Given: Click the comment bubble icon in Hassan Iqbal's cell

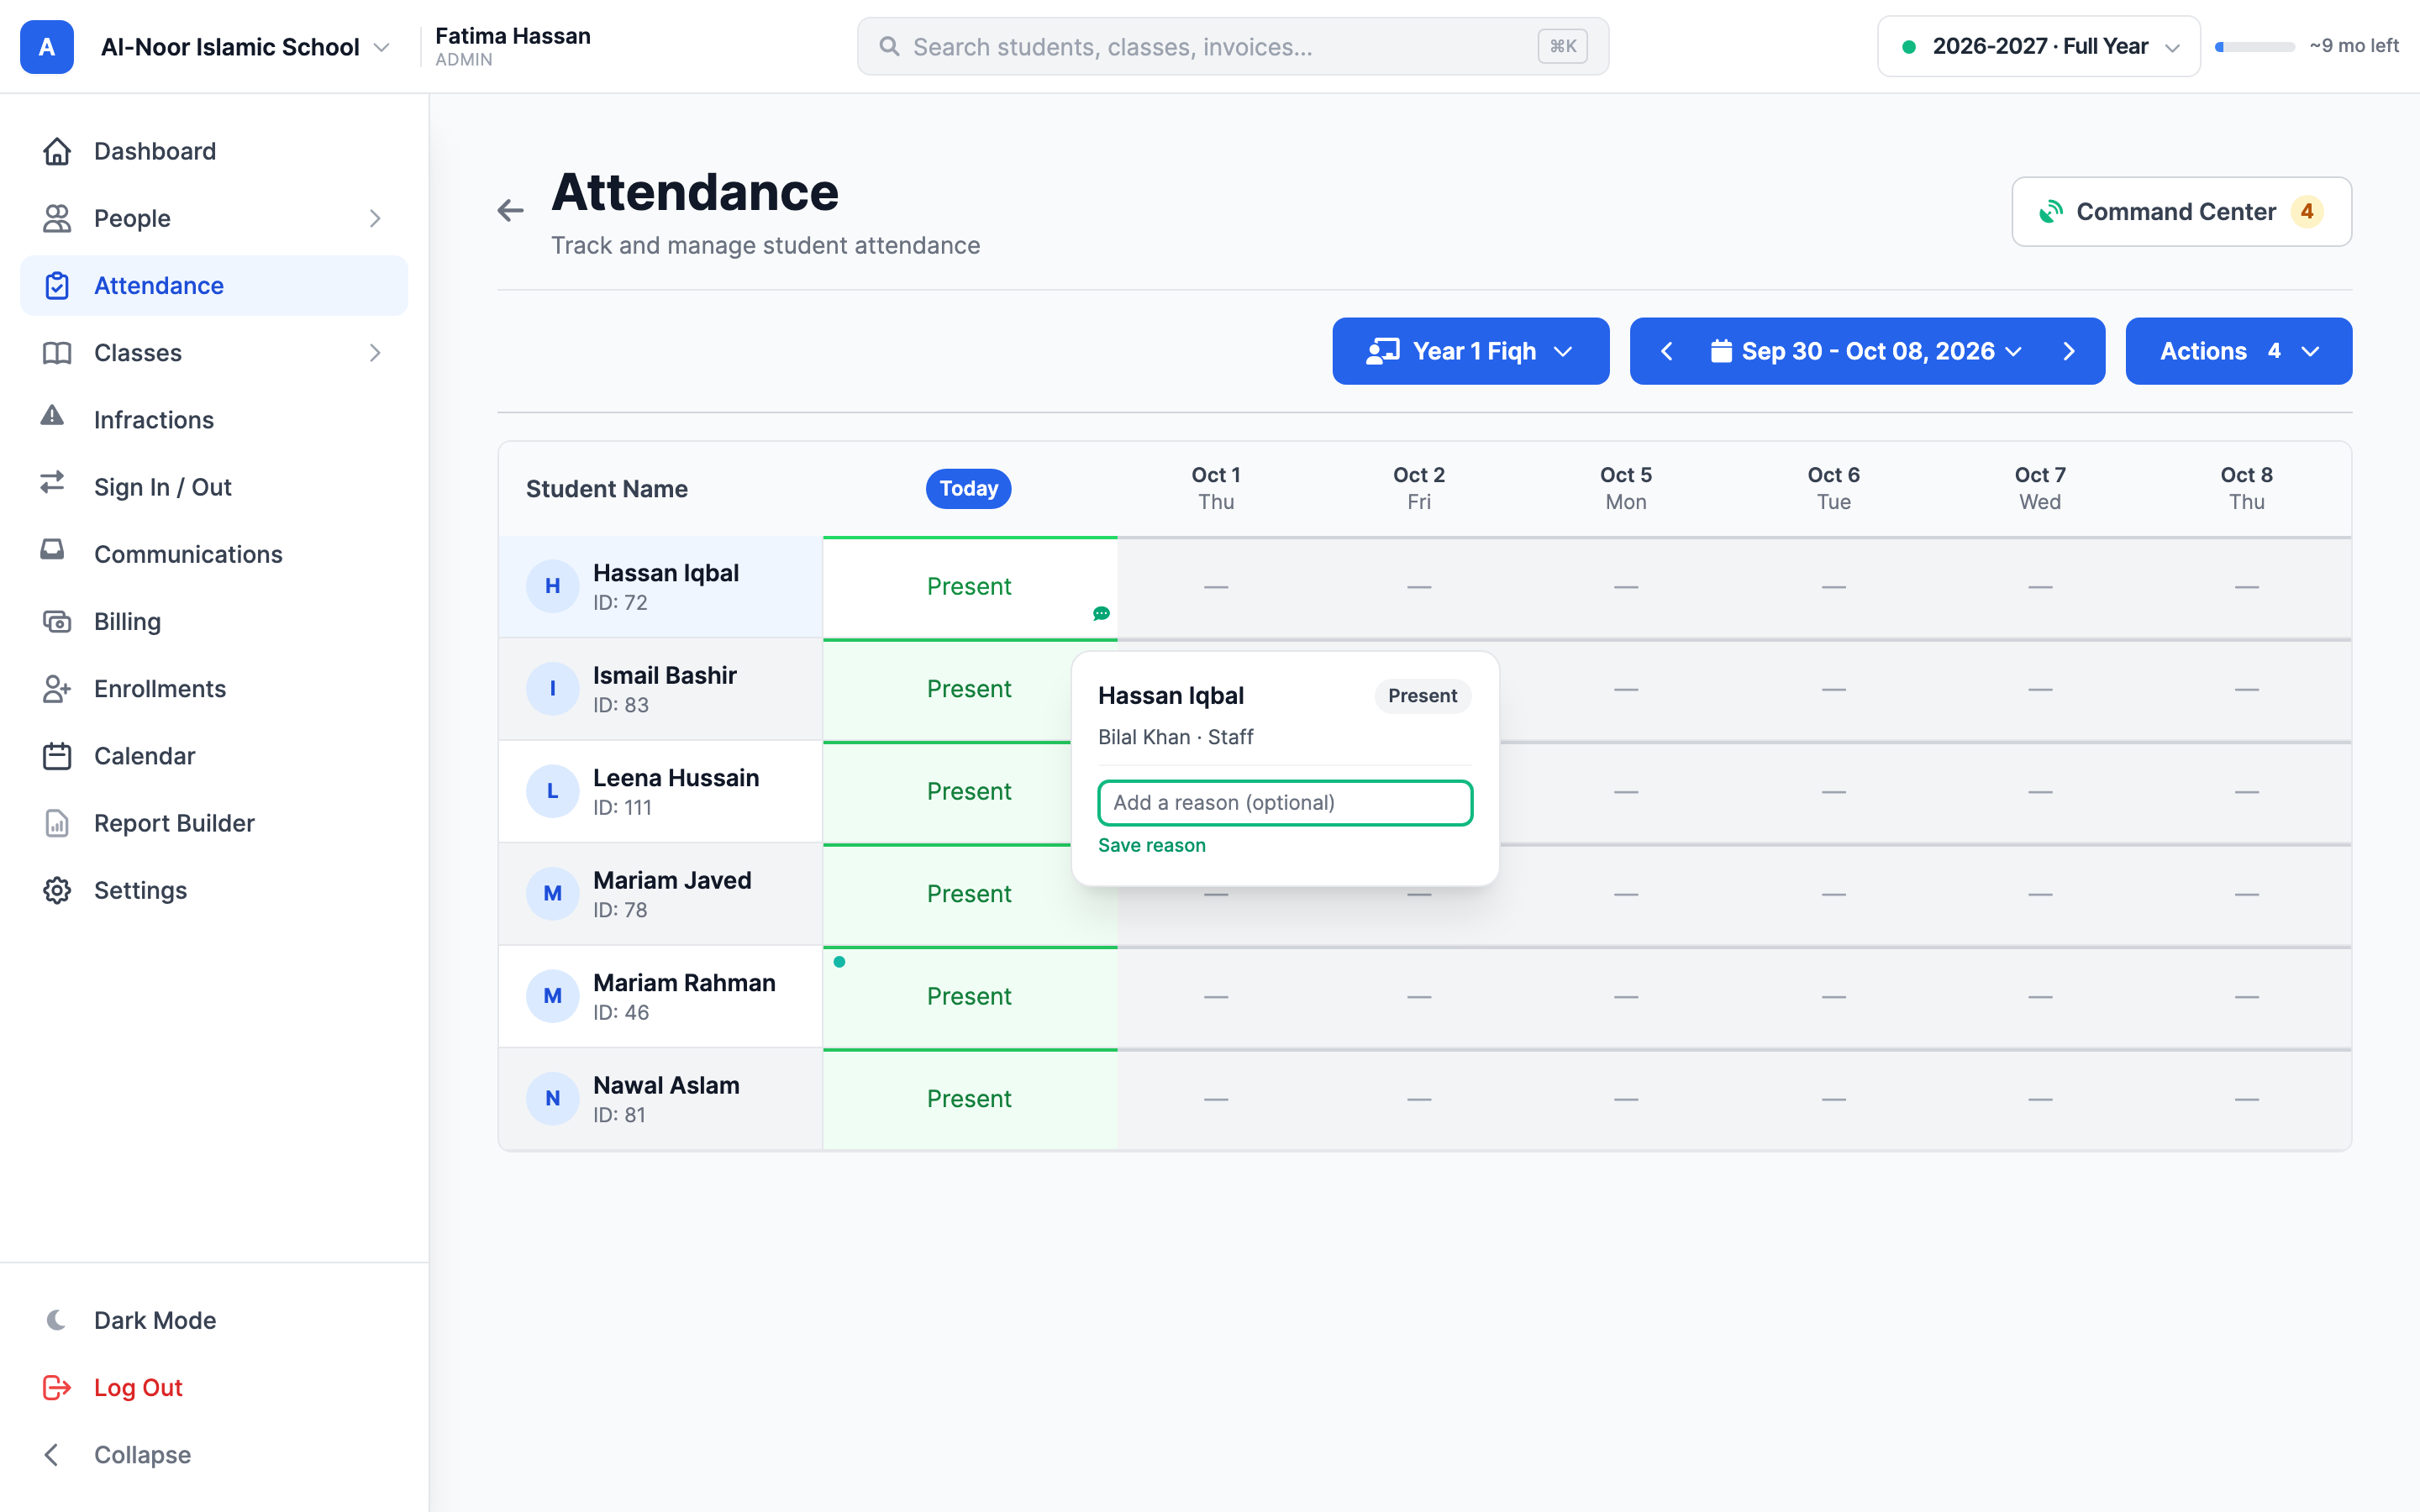Looking at the screenshot, I should [x=1101, y=613].
